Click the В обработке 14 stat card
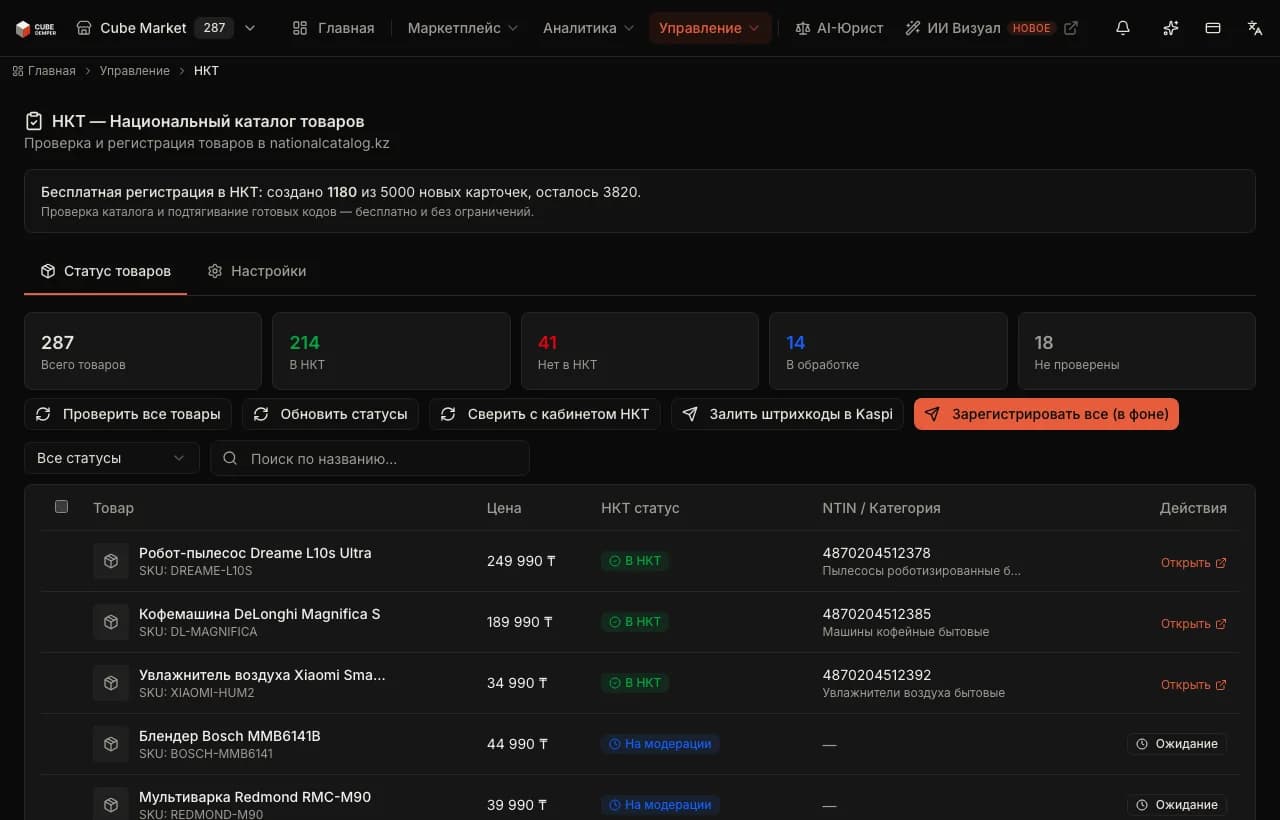This screenshot has width=1280, height=820. [x=888, y=351]
